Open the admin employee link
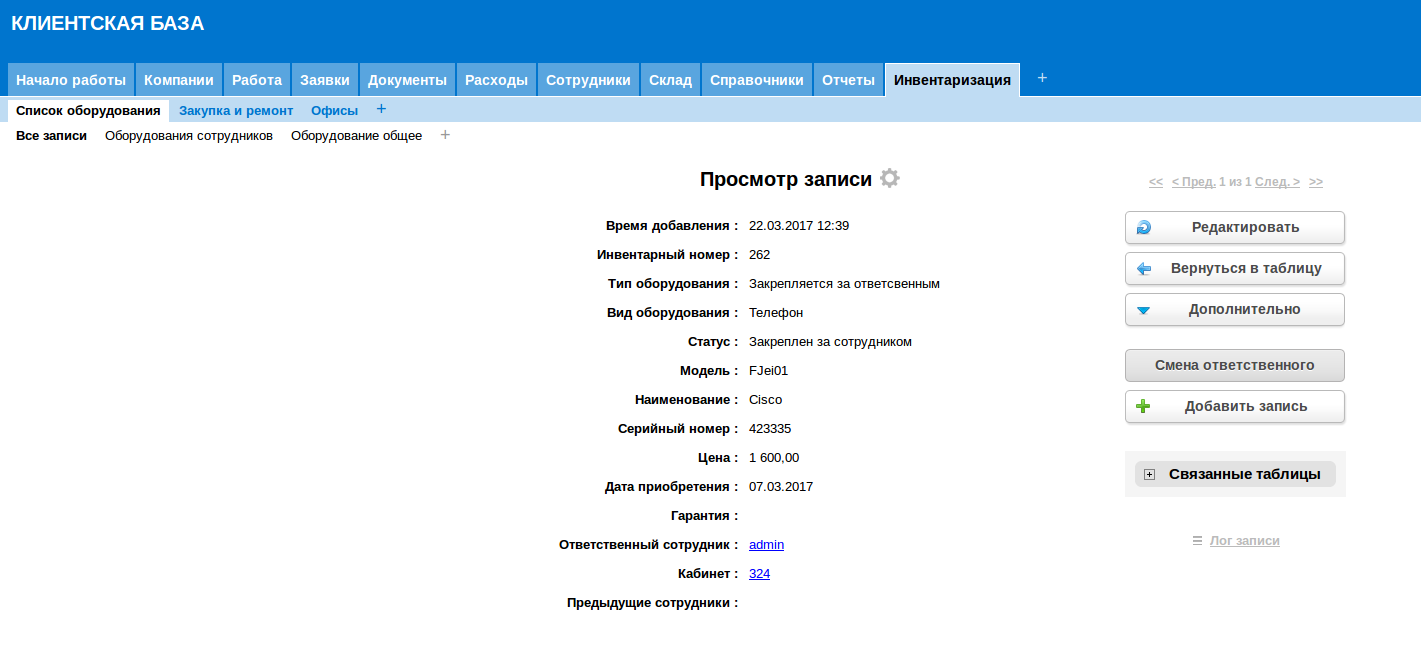This screenshot has width=1421, height=658. (x=766, y=545)
